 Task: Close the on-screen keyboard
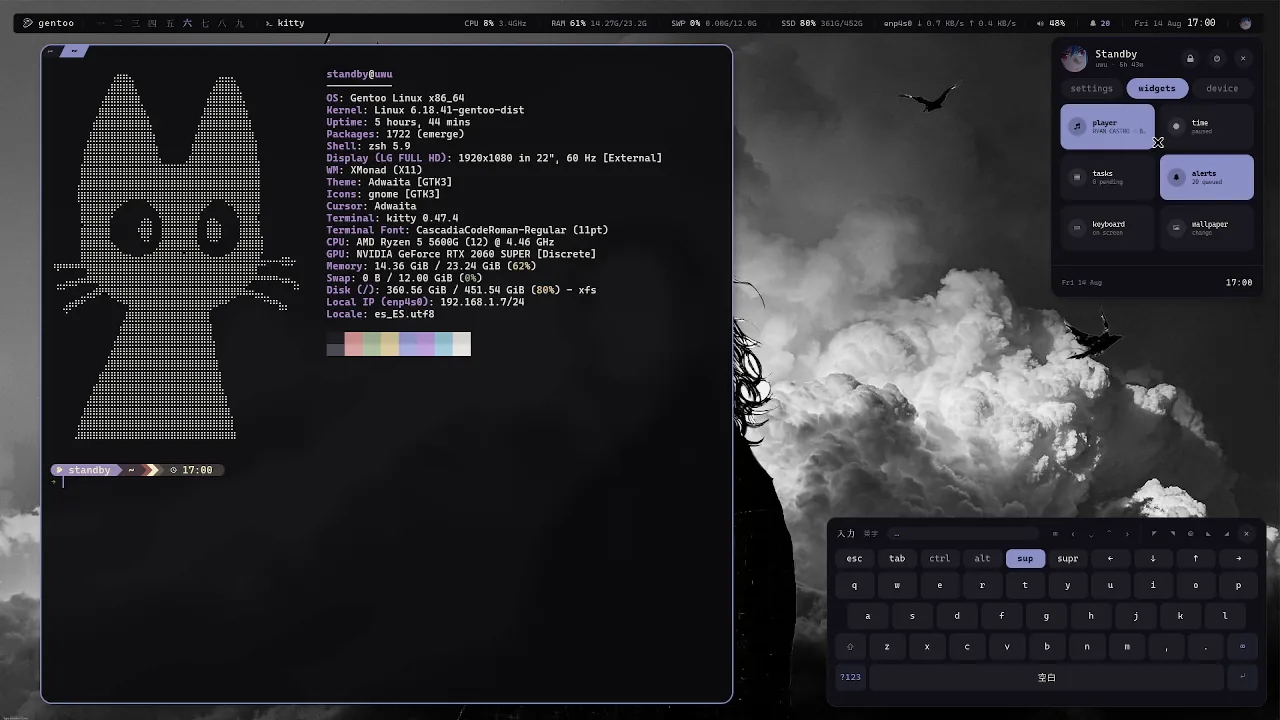coord(1246,534)
